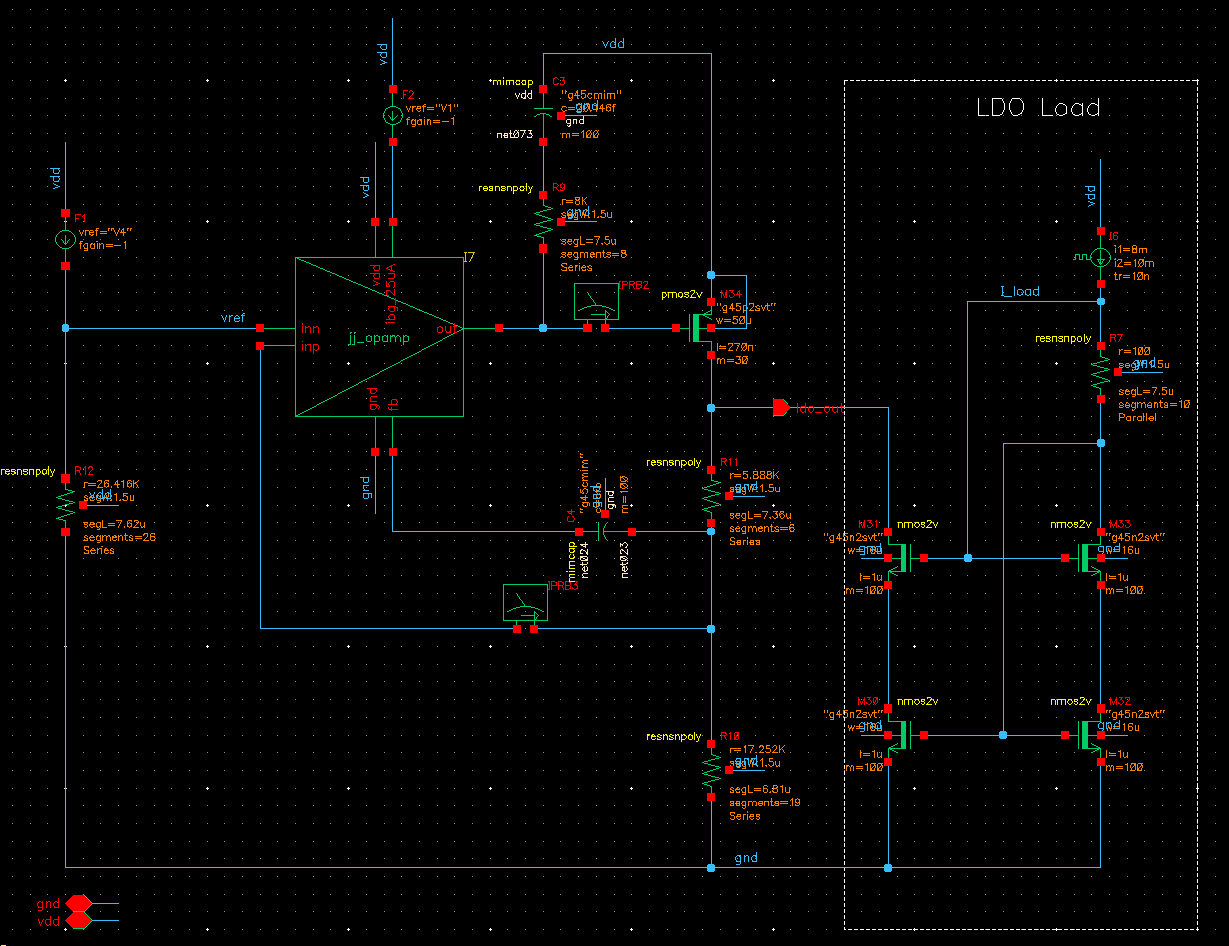Select resistor R11 zigzag symbol

[711, 495]
